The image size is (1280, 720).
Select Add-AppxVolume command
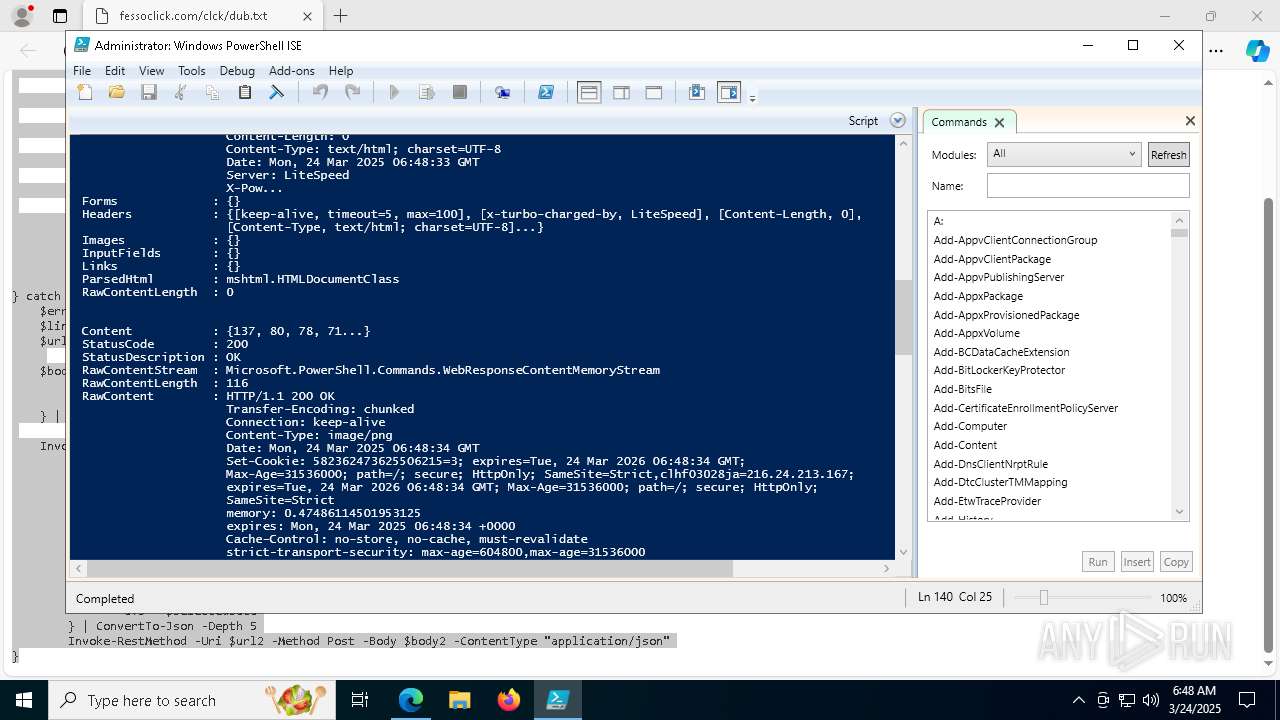coord(976,333)
